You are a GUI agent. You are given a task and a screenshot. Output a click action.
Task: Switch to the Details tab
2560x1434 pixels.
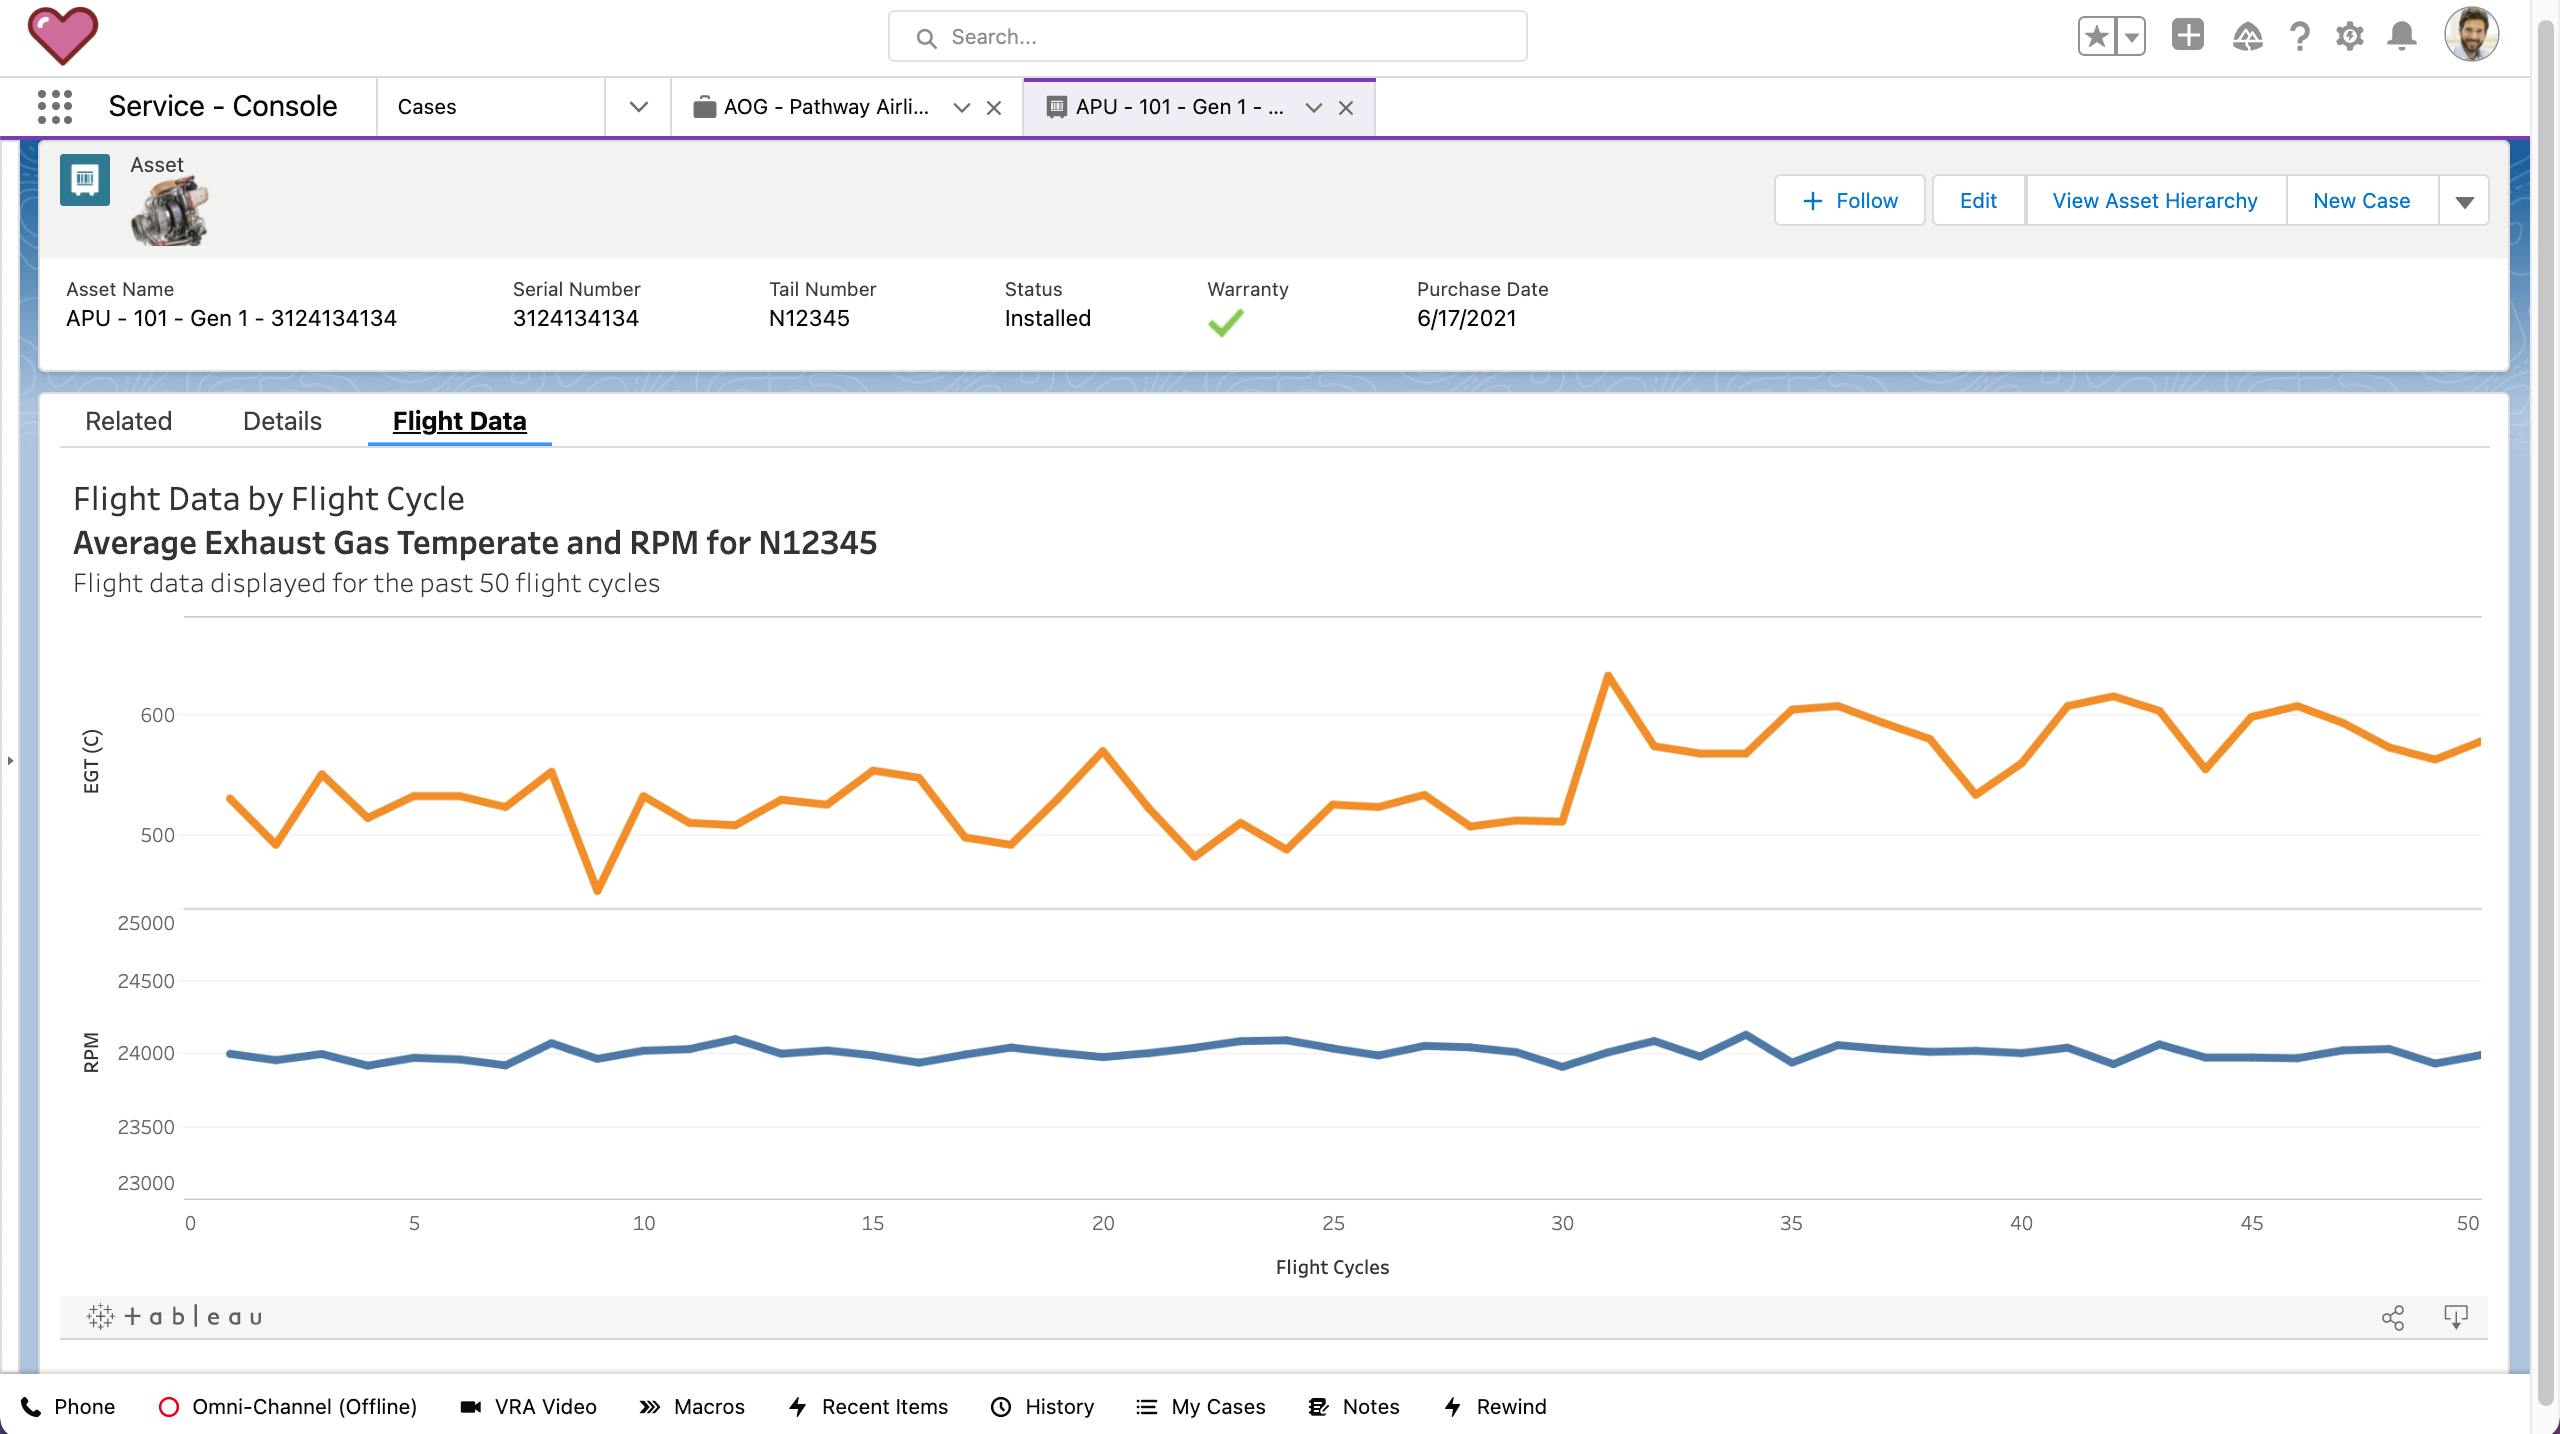pyautogui.click(x=282, y=421)
